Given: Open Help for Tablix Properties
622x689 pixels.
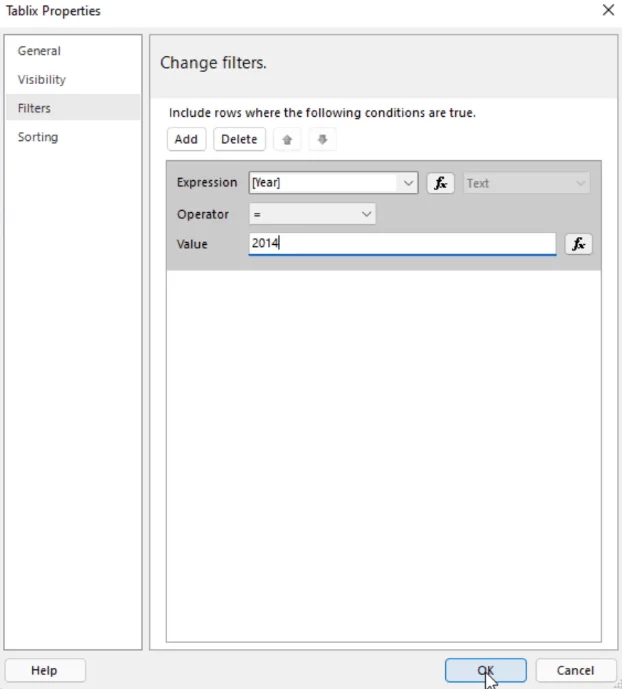Looking at the screenshot, I should (x=44, y=670).
